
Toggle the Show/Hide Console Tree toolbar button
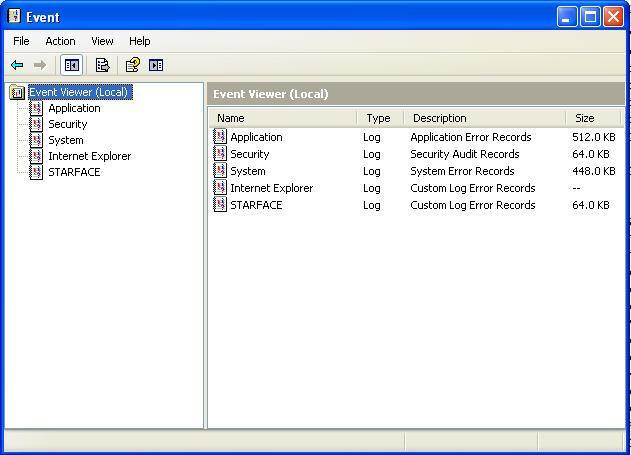coord(72,65)
